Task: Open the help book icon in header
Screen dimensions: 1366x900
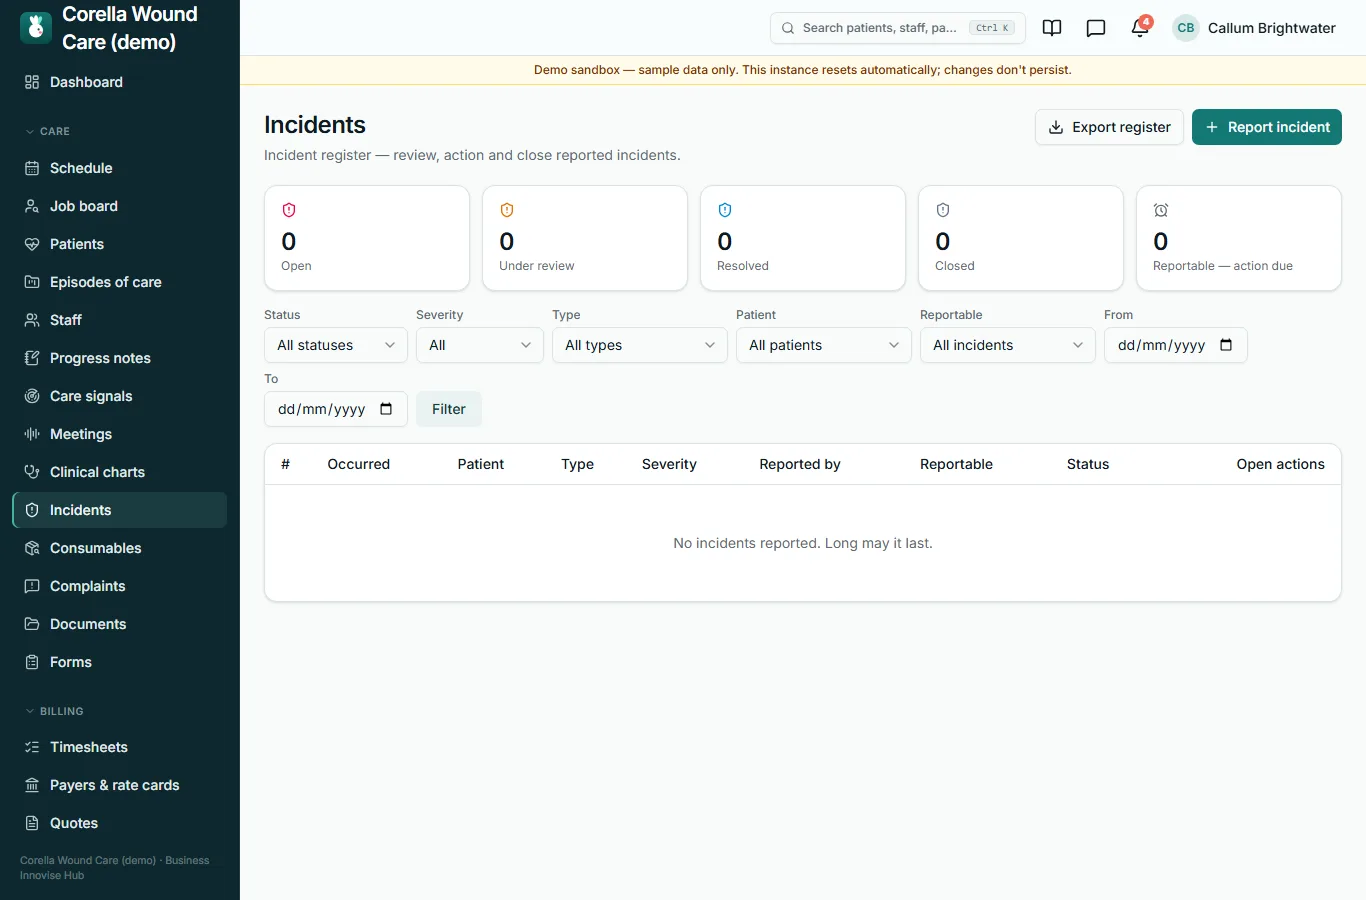Action: click(1052, 28)
